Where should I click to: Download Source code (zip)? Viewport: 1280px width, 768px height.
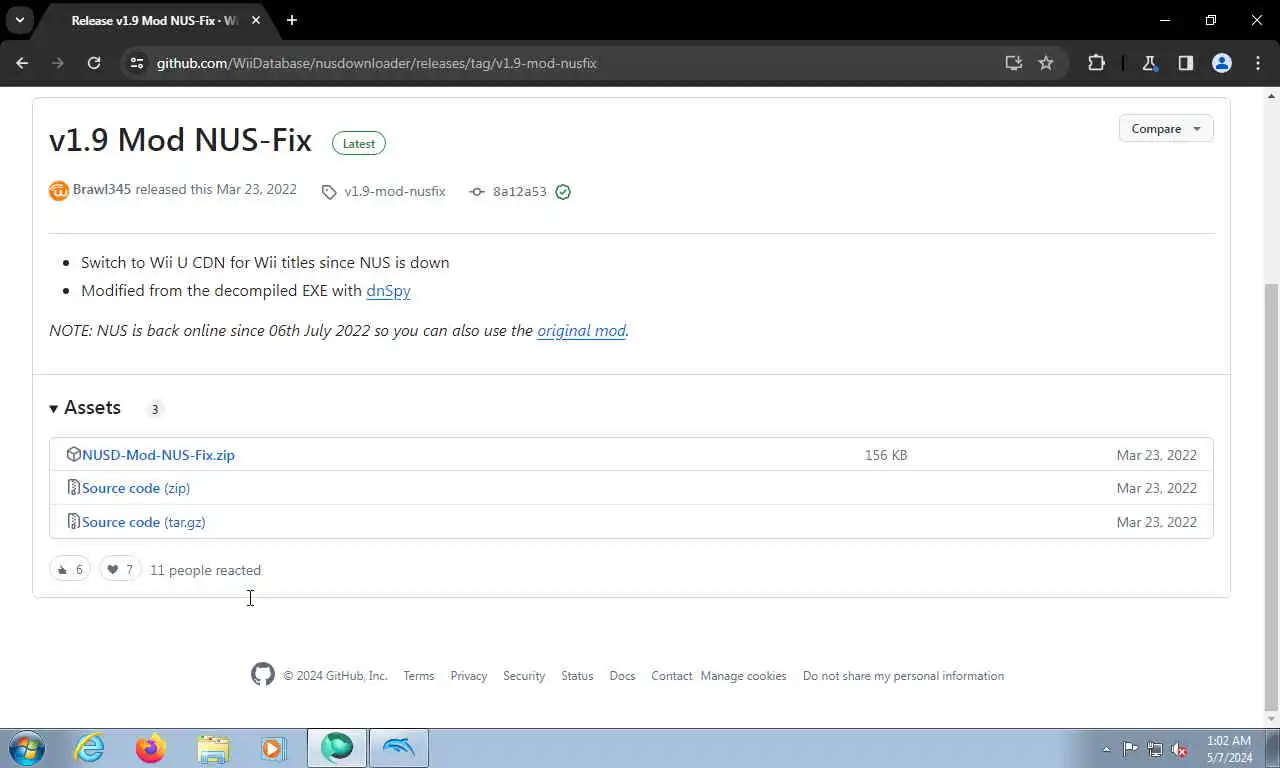(136, 488)
